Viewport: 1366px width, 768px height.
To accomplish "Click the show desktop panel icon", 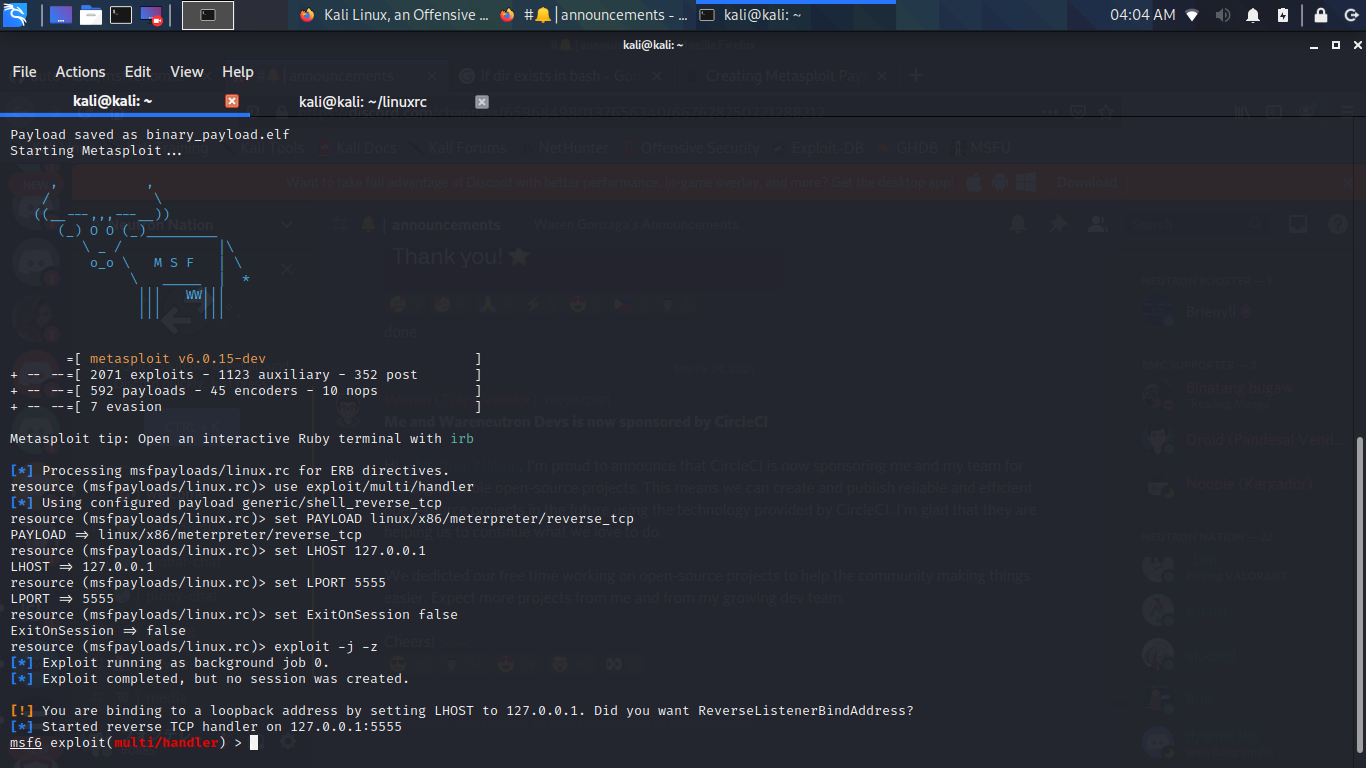I will click(x=60, y=15).
